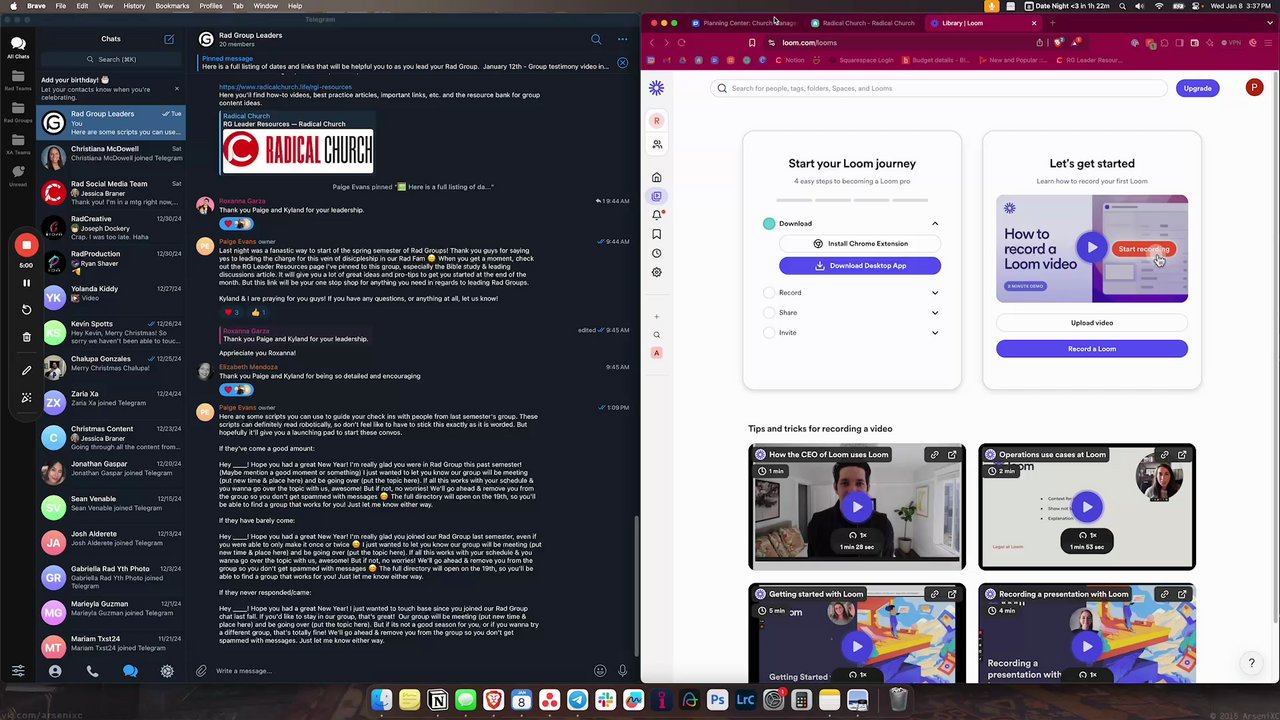The image size is (1280, 720).
Task: Dismiss the Add your birthday banner
Action: pos(176,89)
